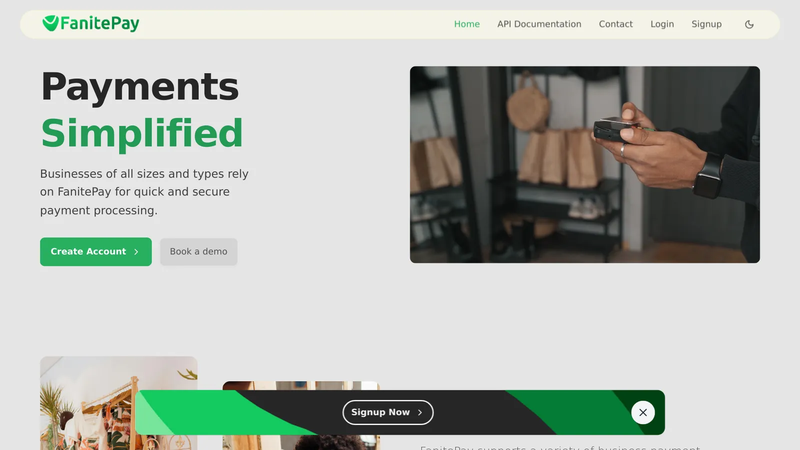
Task: Click the Book a demo button
Action: click(198, 252)
